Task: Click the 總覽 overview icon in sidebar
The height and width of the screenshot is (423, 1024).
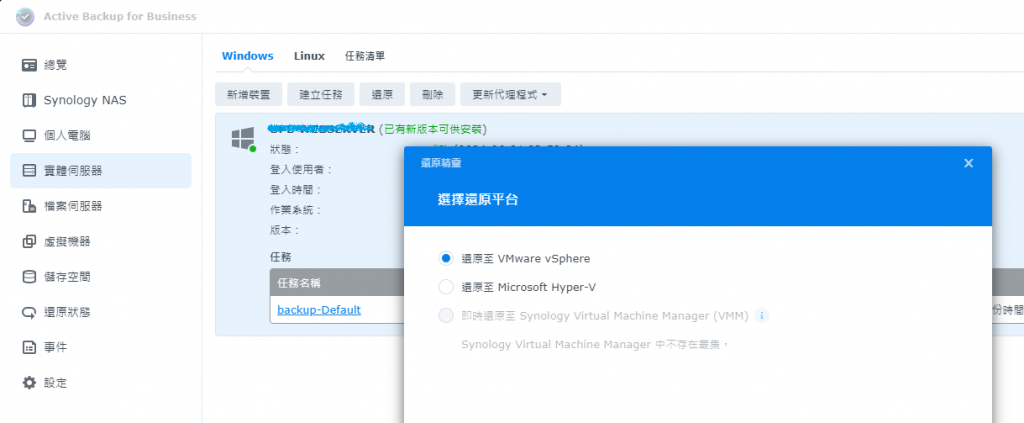Action: [x=29, y=65]
